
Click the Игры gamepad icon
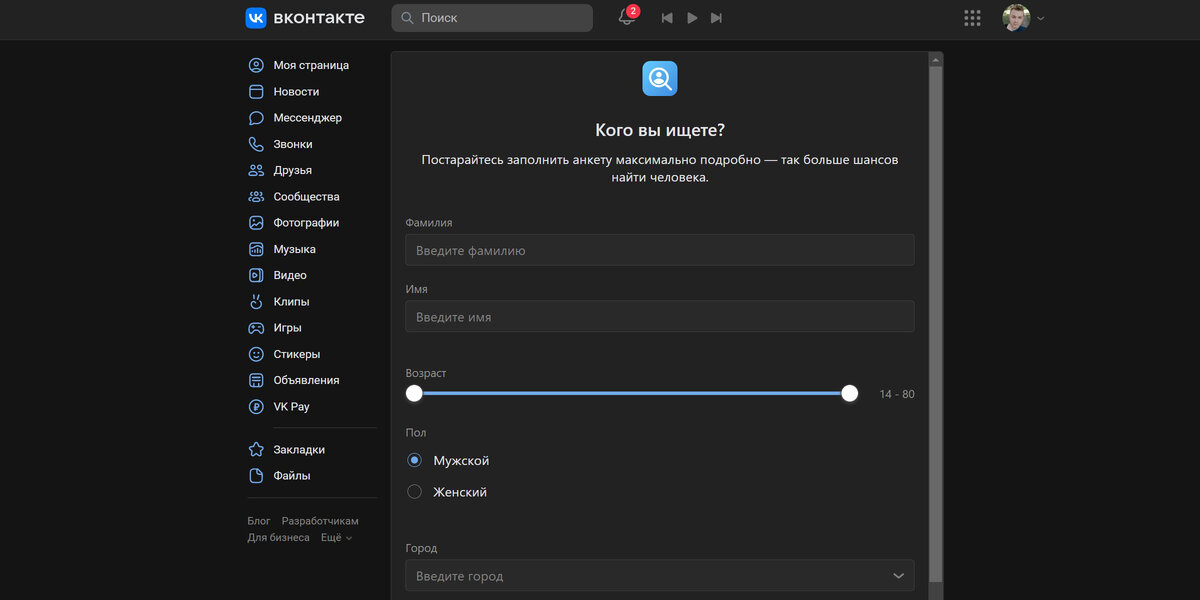click(256, 328)
